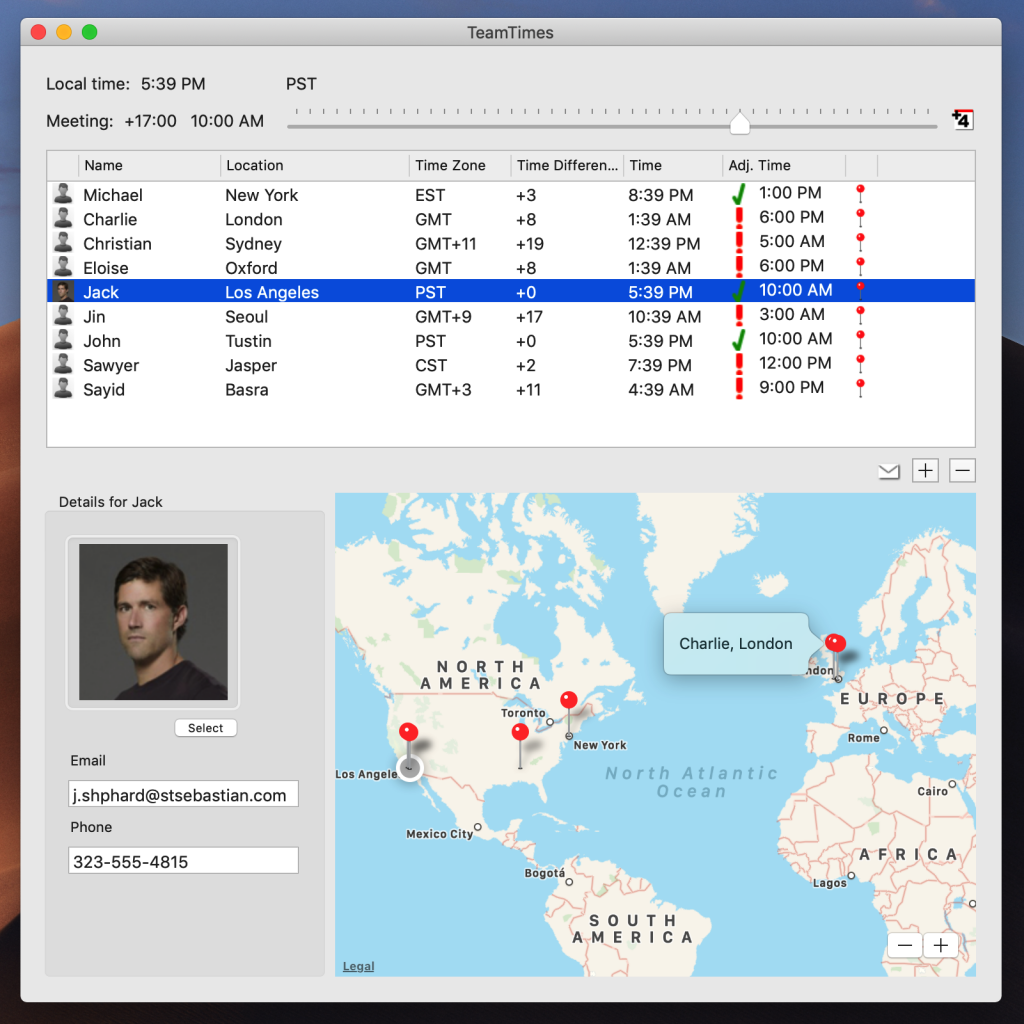Click the email envelope icon
The width and height of the screenshot is (1024, 1024).
889,471
